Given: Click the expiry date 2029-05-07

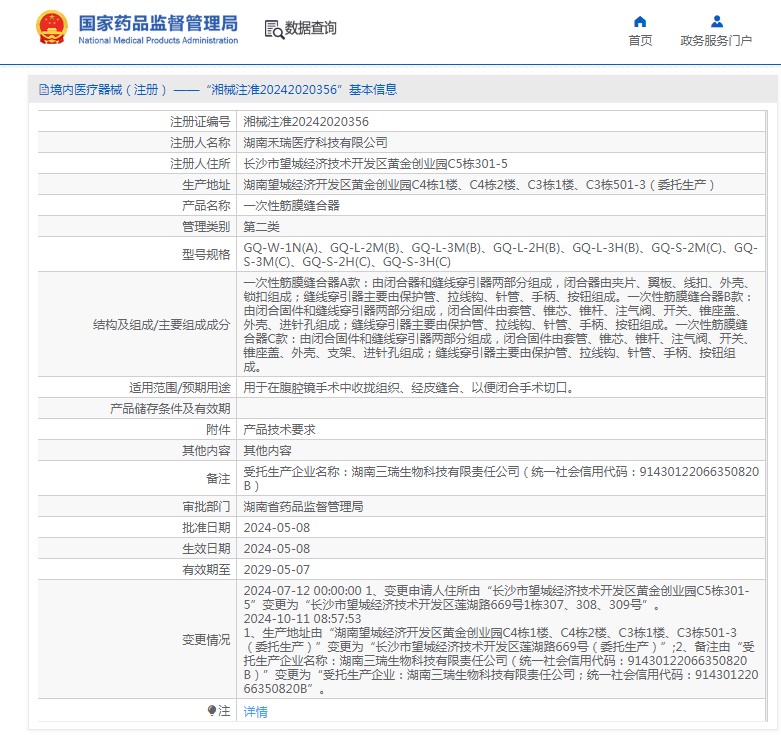Looking at the screenshot, I should [276, 569].
